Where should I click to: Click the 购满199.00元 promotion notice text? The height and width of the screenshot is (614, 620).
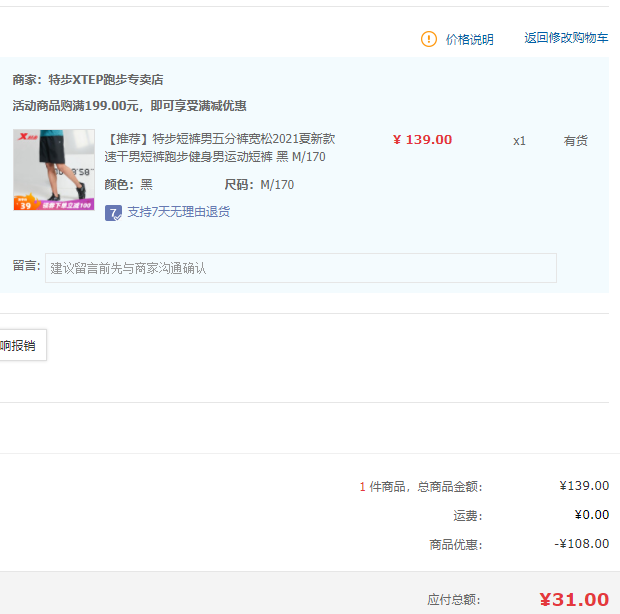coord(129,106)
